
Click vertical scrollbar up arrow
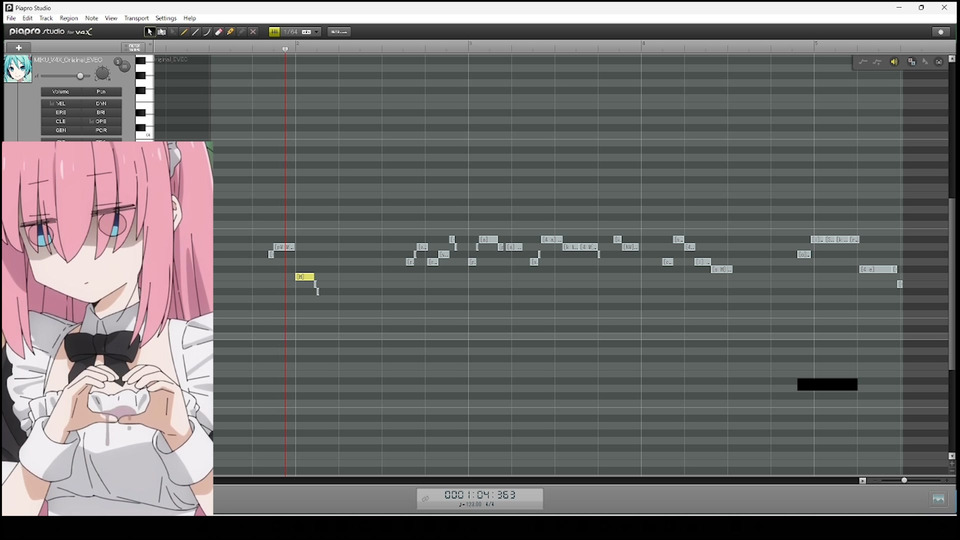tap(951, 59)
